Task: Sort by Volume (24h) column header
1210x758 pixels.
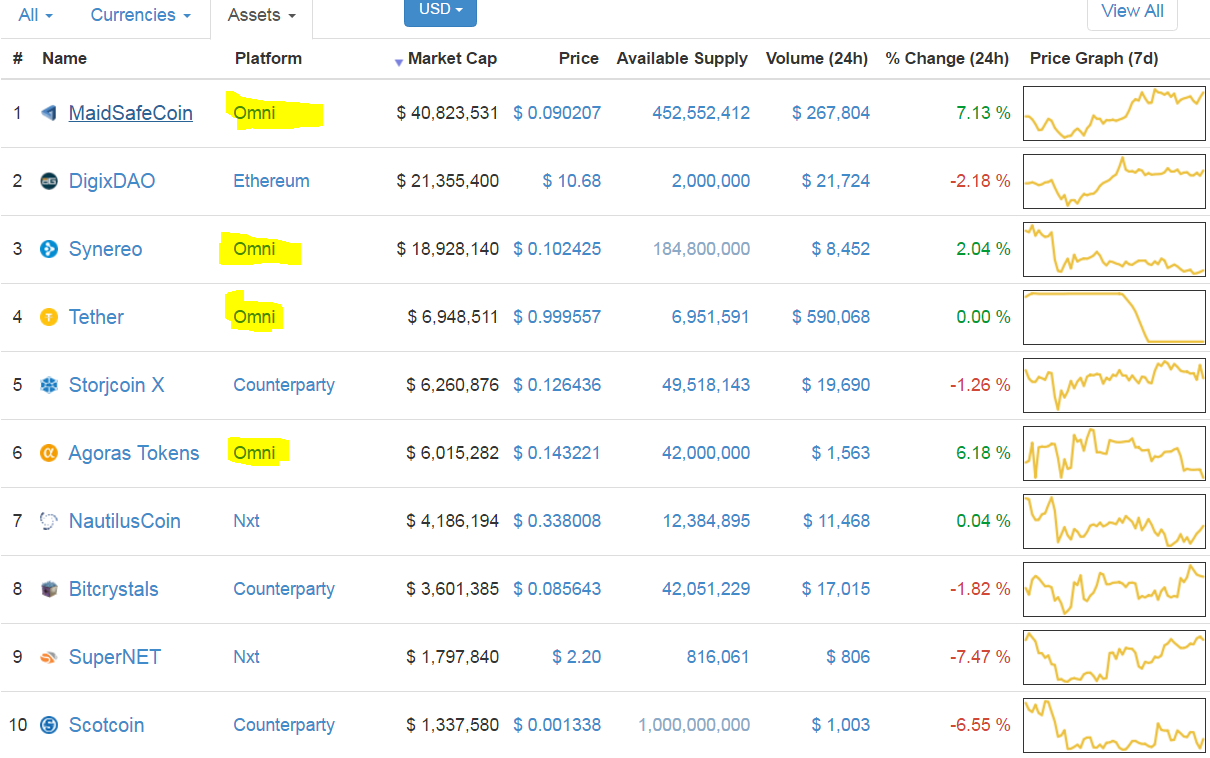Action: [x=817, y=58]
